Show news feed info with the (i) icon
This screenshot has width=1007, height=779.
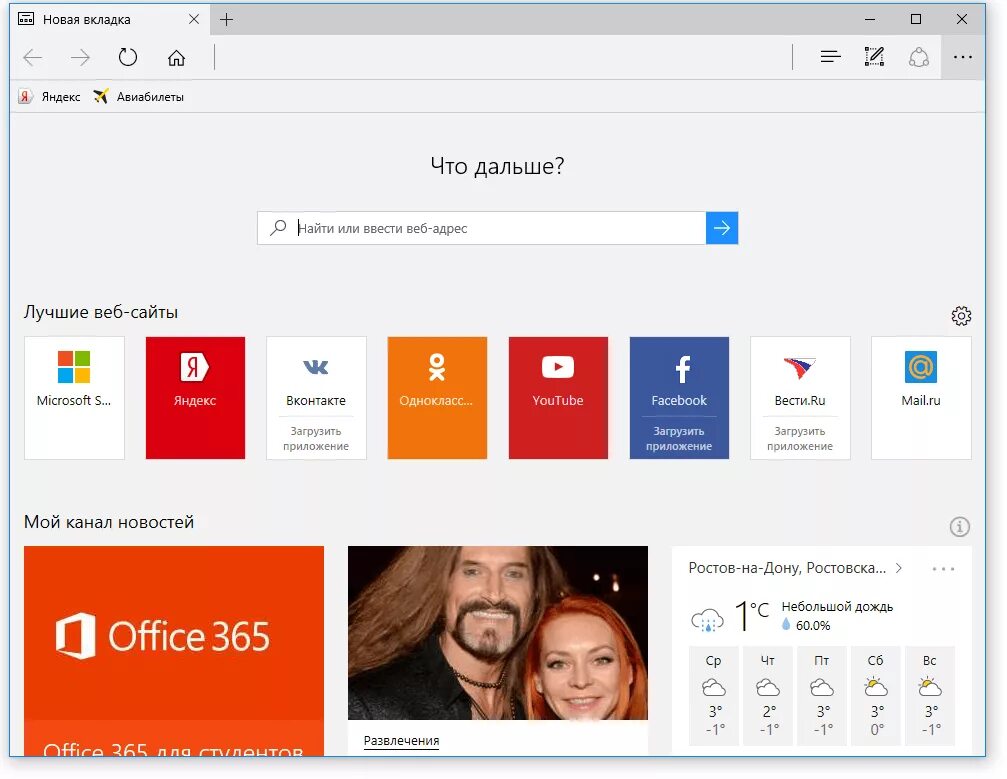coord(959,527)
